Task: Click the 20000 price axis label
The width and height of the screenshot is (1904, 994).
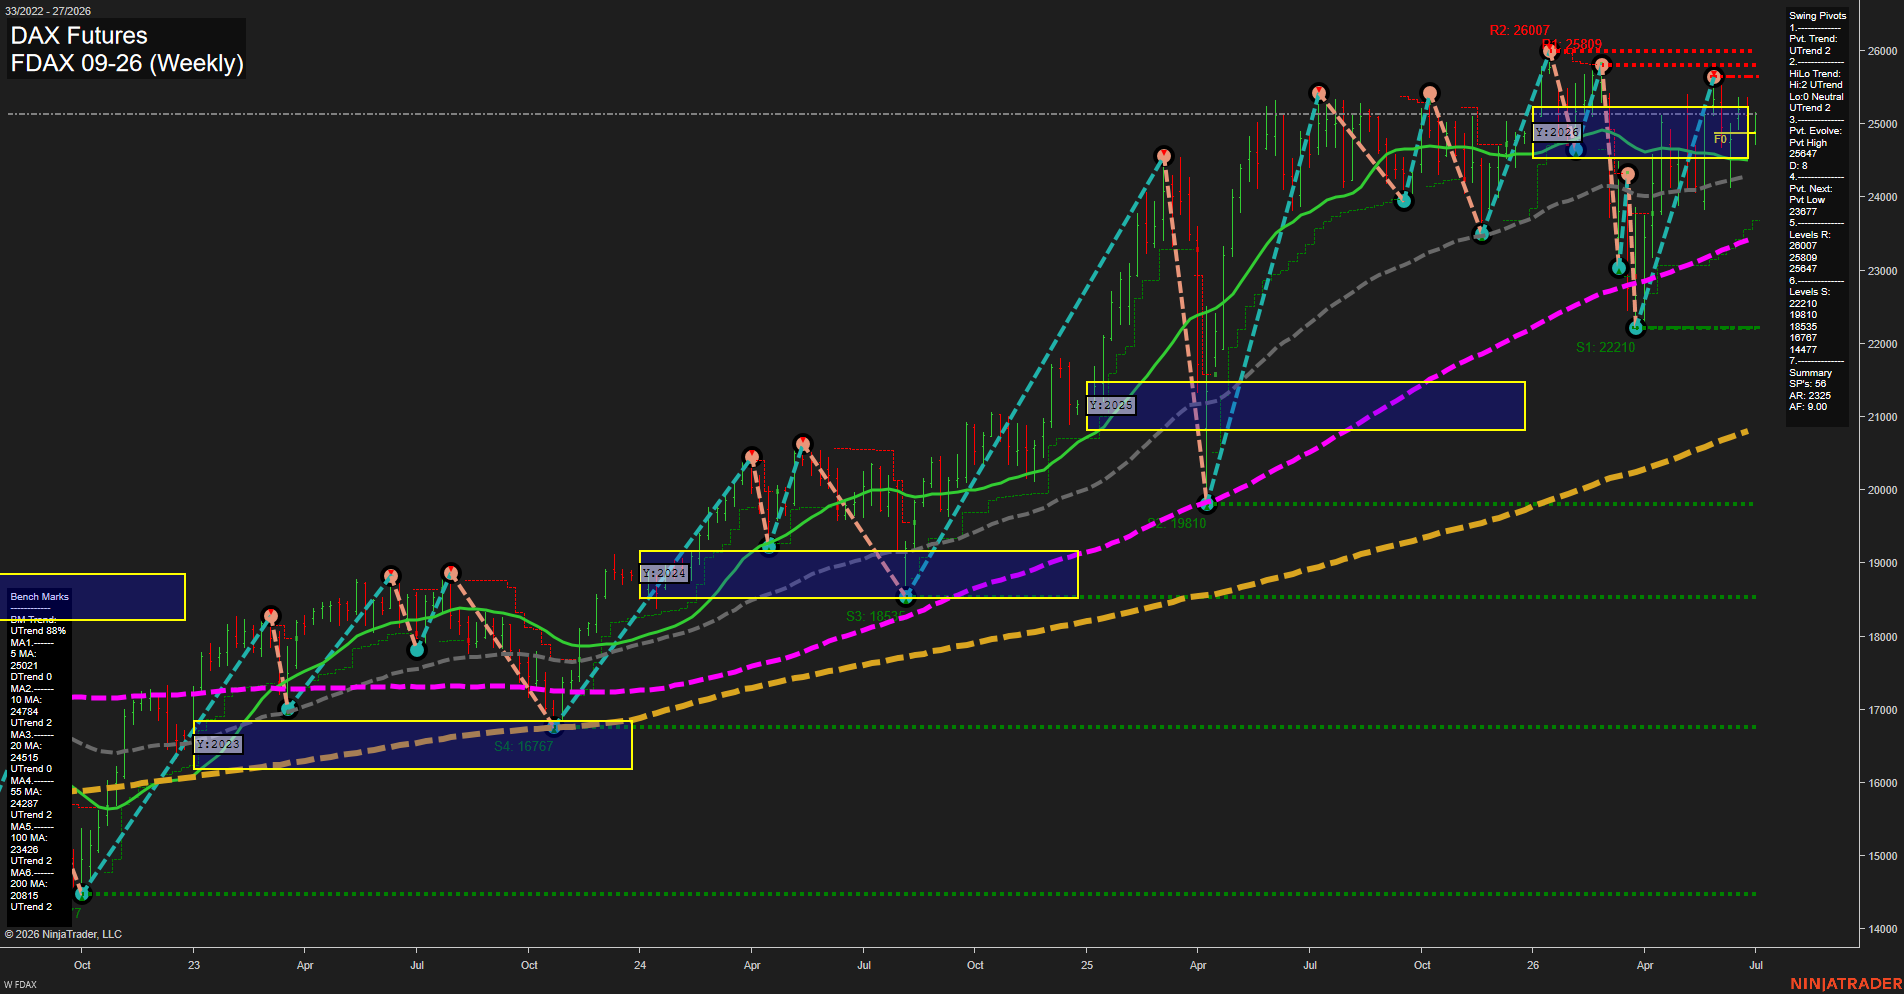Action: (1883, 490)
